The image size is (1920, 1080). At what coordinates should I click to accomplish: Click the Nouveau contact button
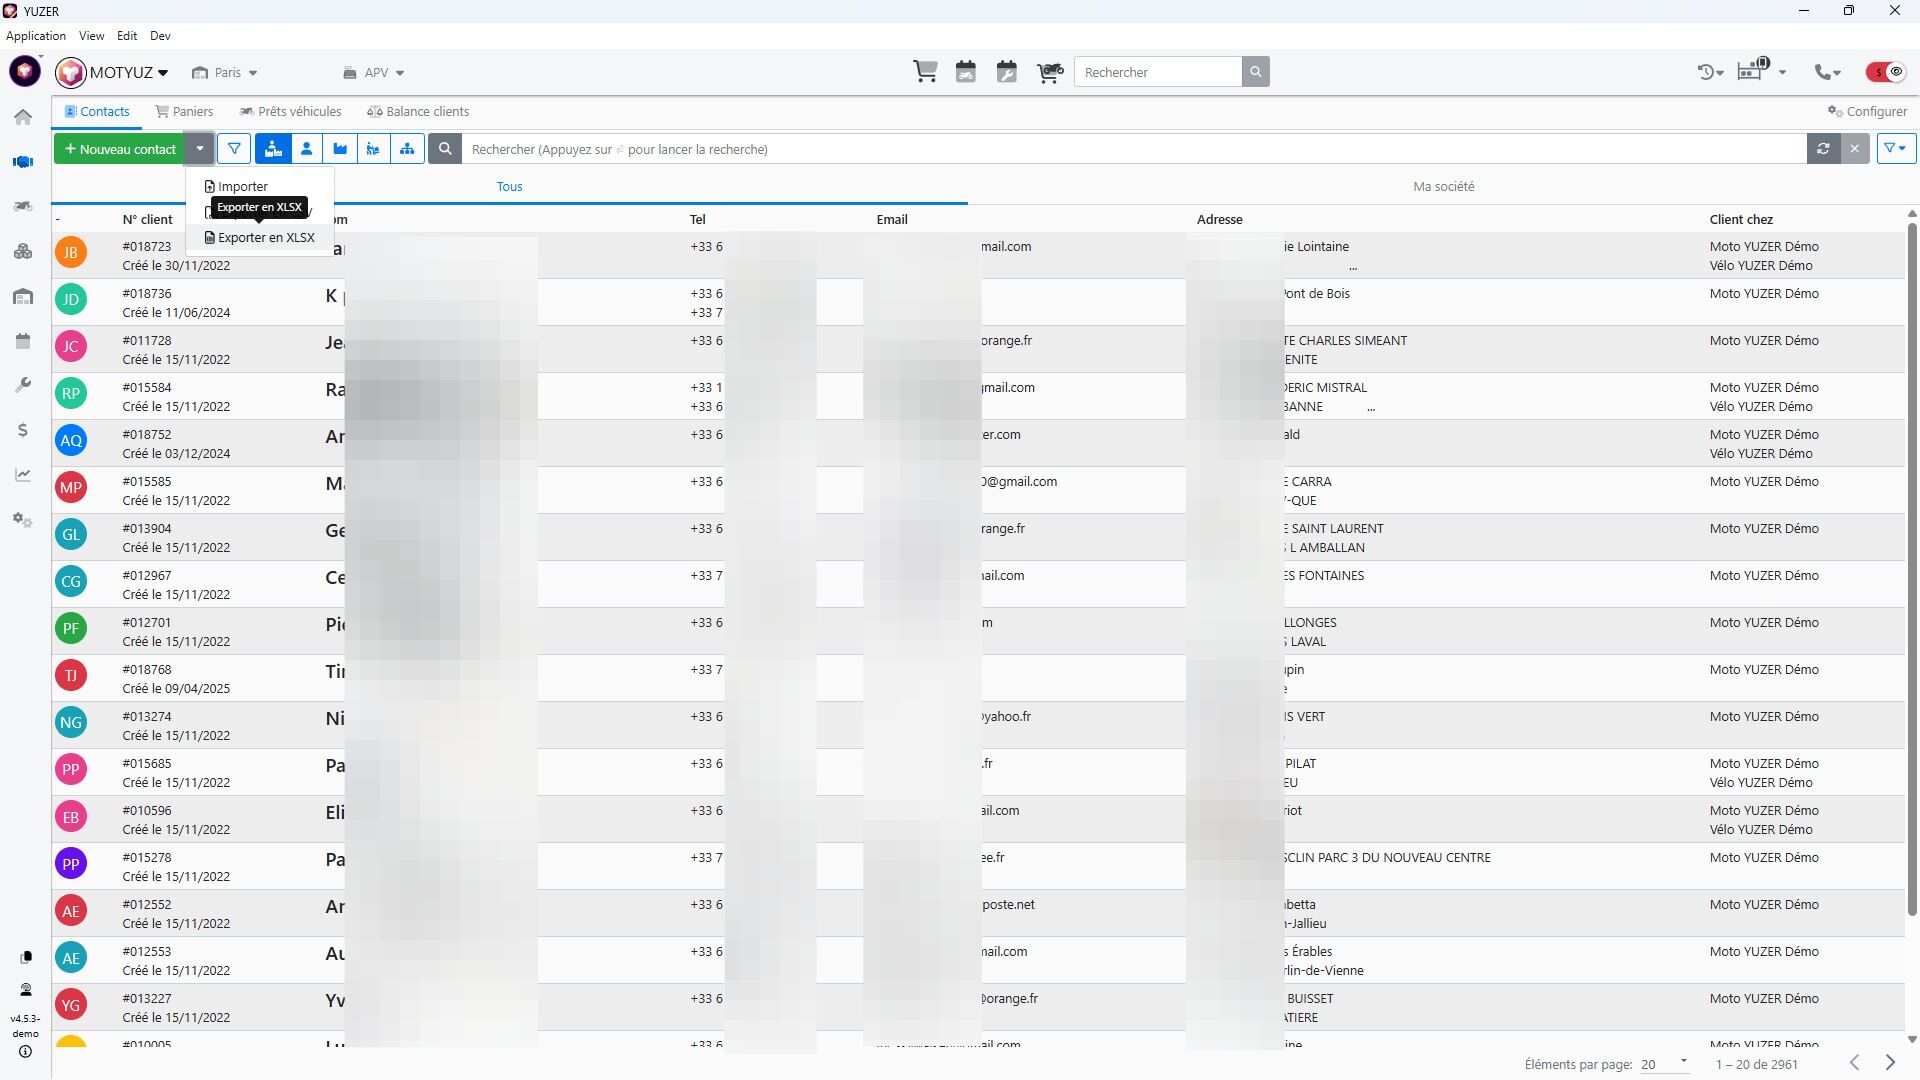[x=120, y=149]
